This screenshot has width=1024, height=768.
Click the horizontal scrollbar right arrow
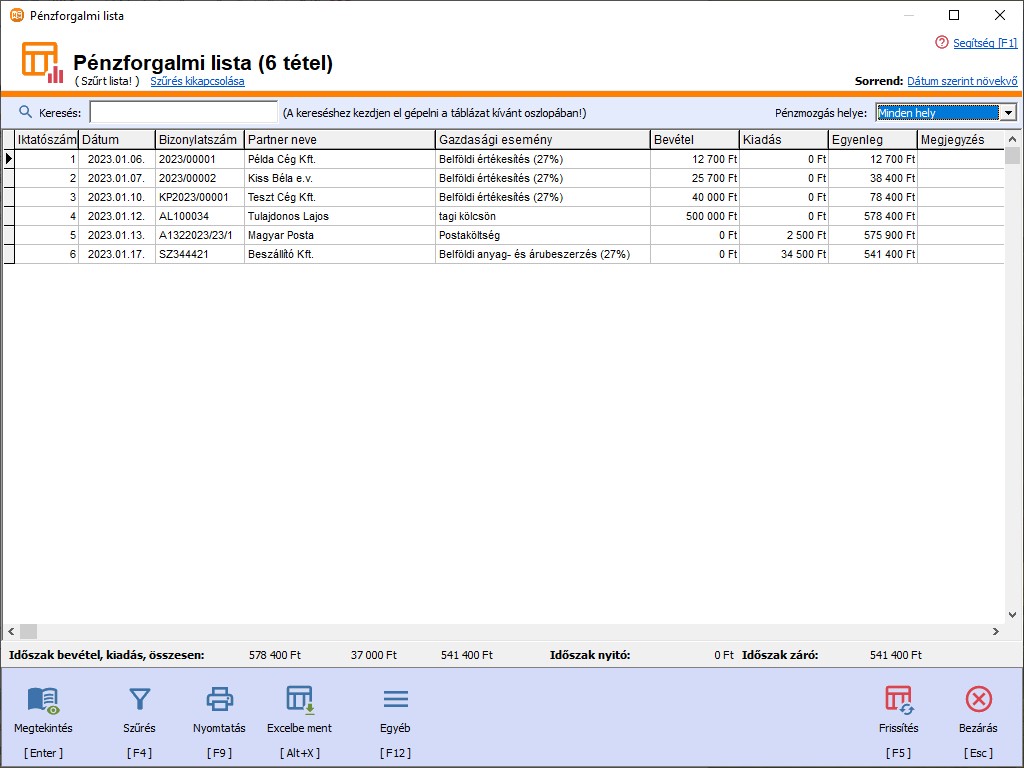pos(996,632)
